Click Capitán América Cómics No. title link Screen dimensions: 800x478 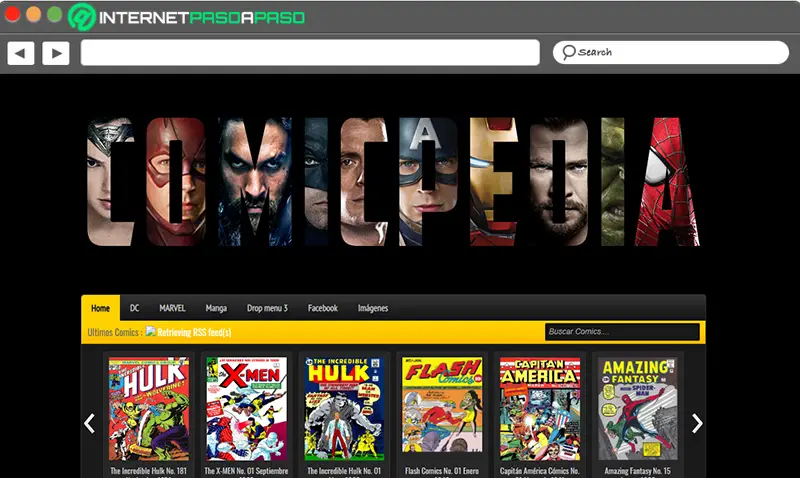[540, 471]
